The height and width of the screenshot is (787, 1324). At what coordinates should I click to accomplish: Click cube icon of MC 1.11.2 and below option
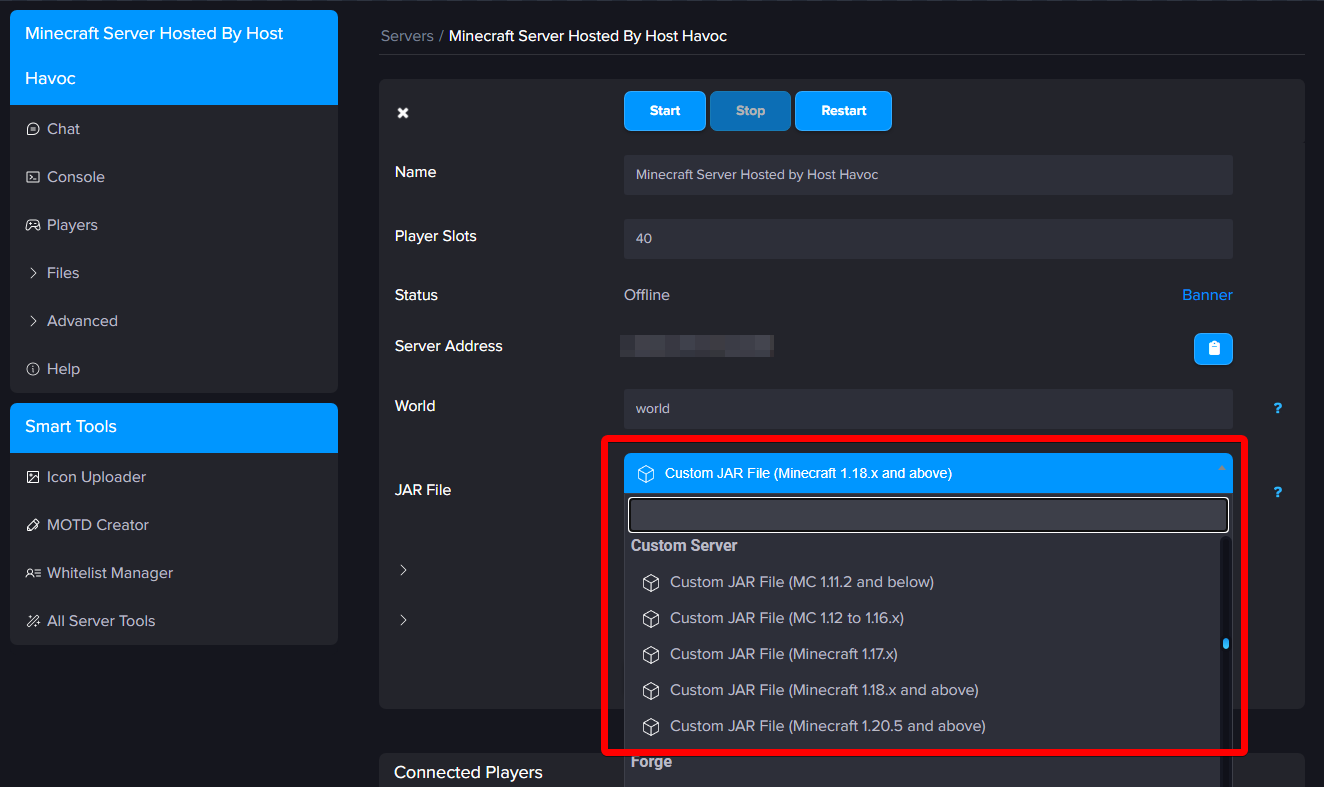click(651, 583)
